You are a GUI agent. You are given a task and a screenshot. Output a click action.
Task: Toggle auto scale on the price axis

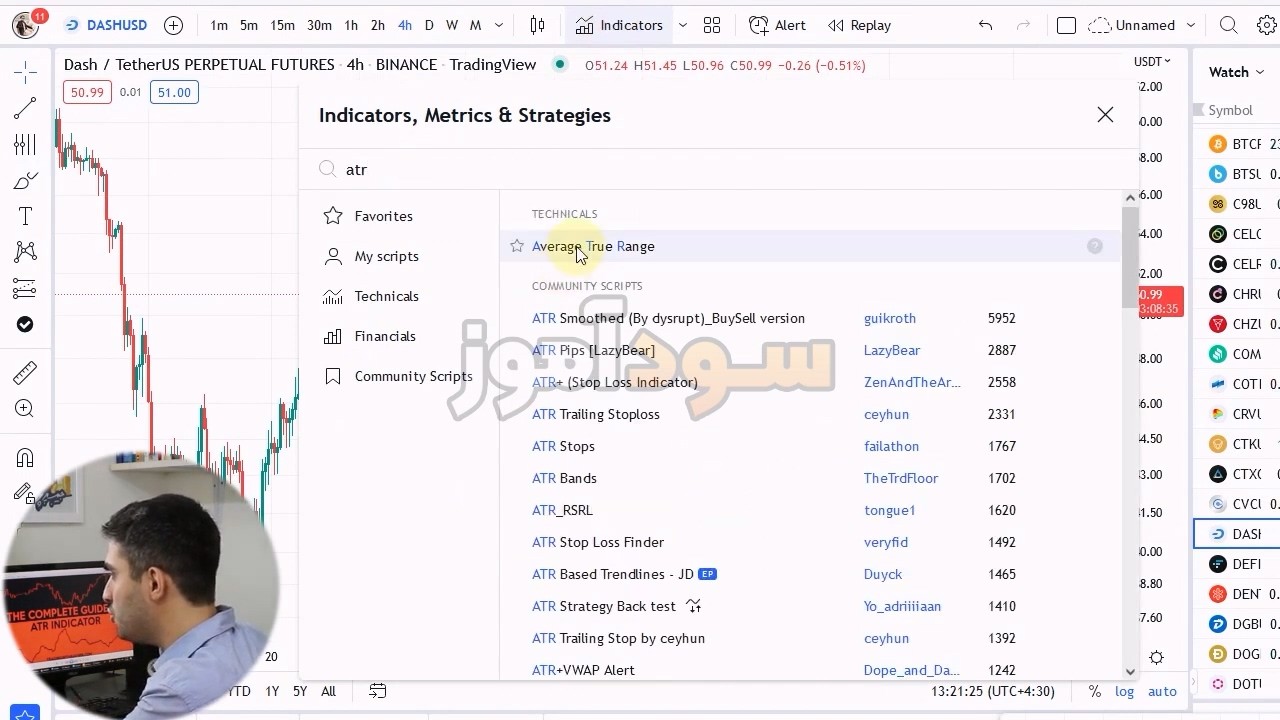point(1162,691)
